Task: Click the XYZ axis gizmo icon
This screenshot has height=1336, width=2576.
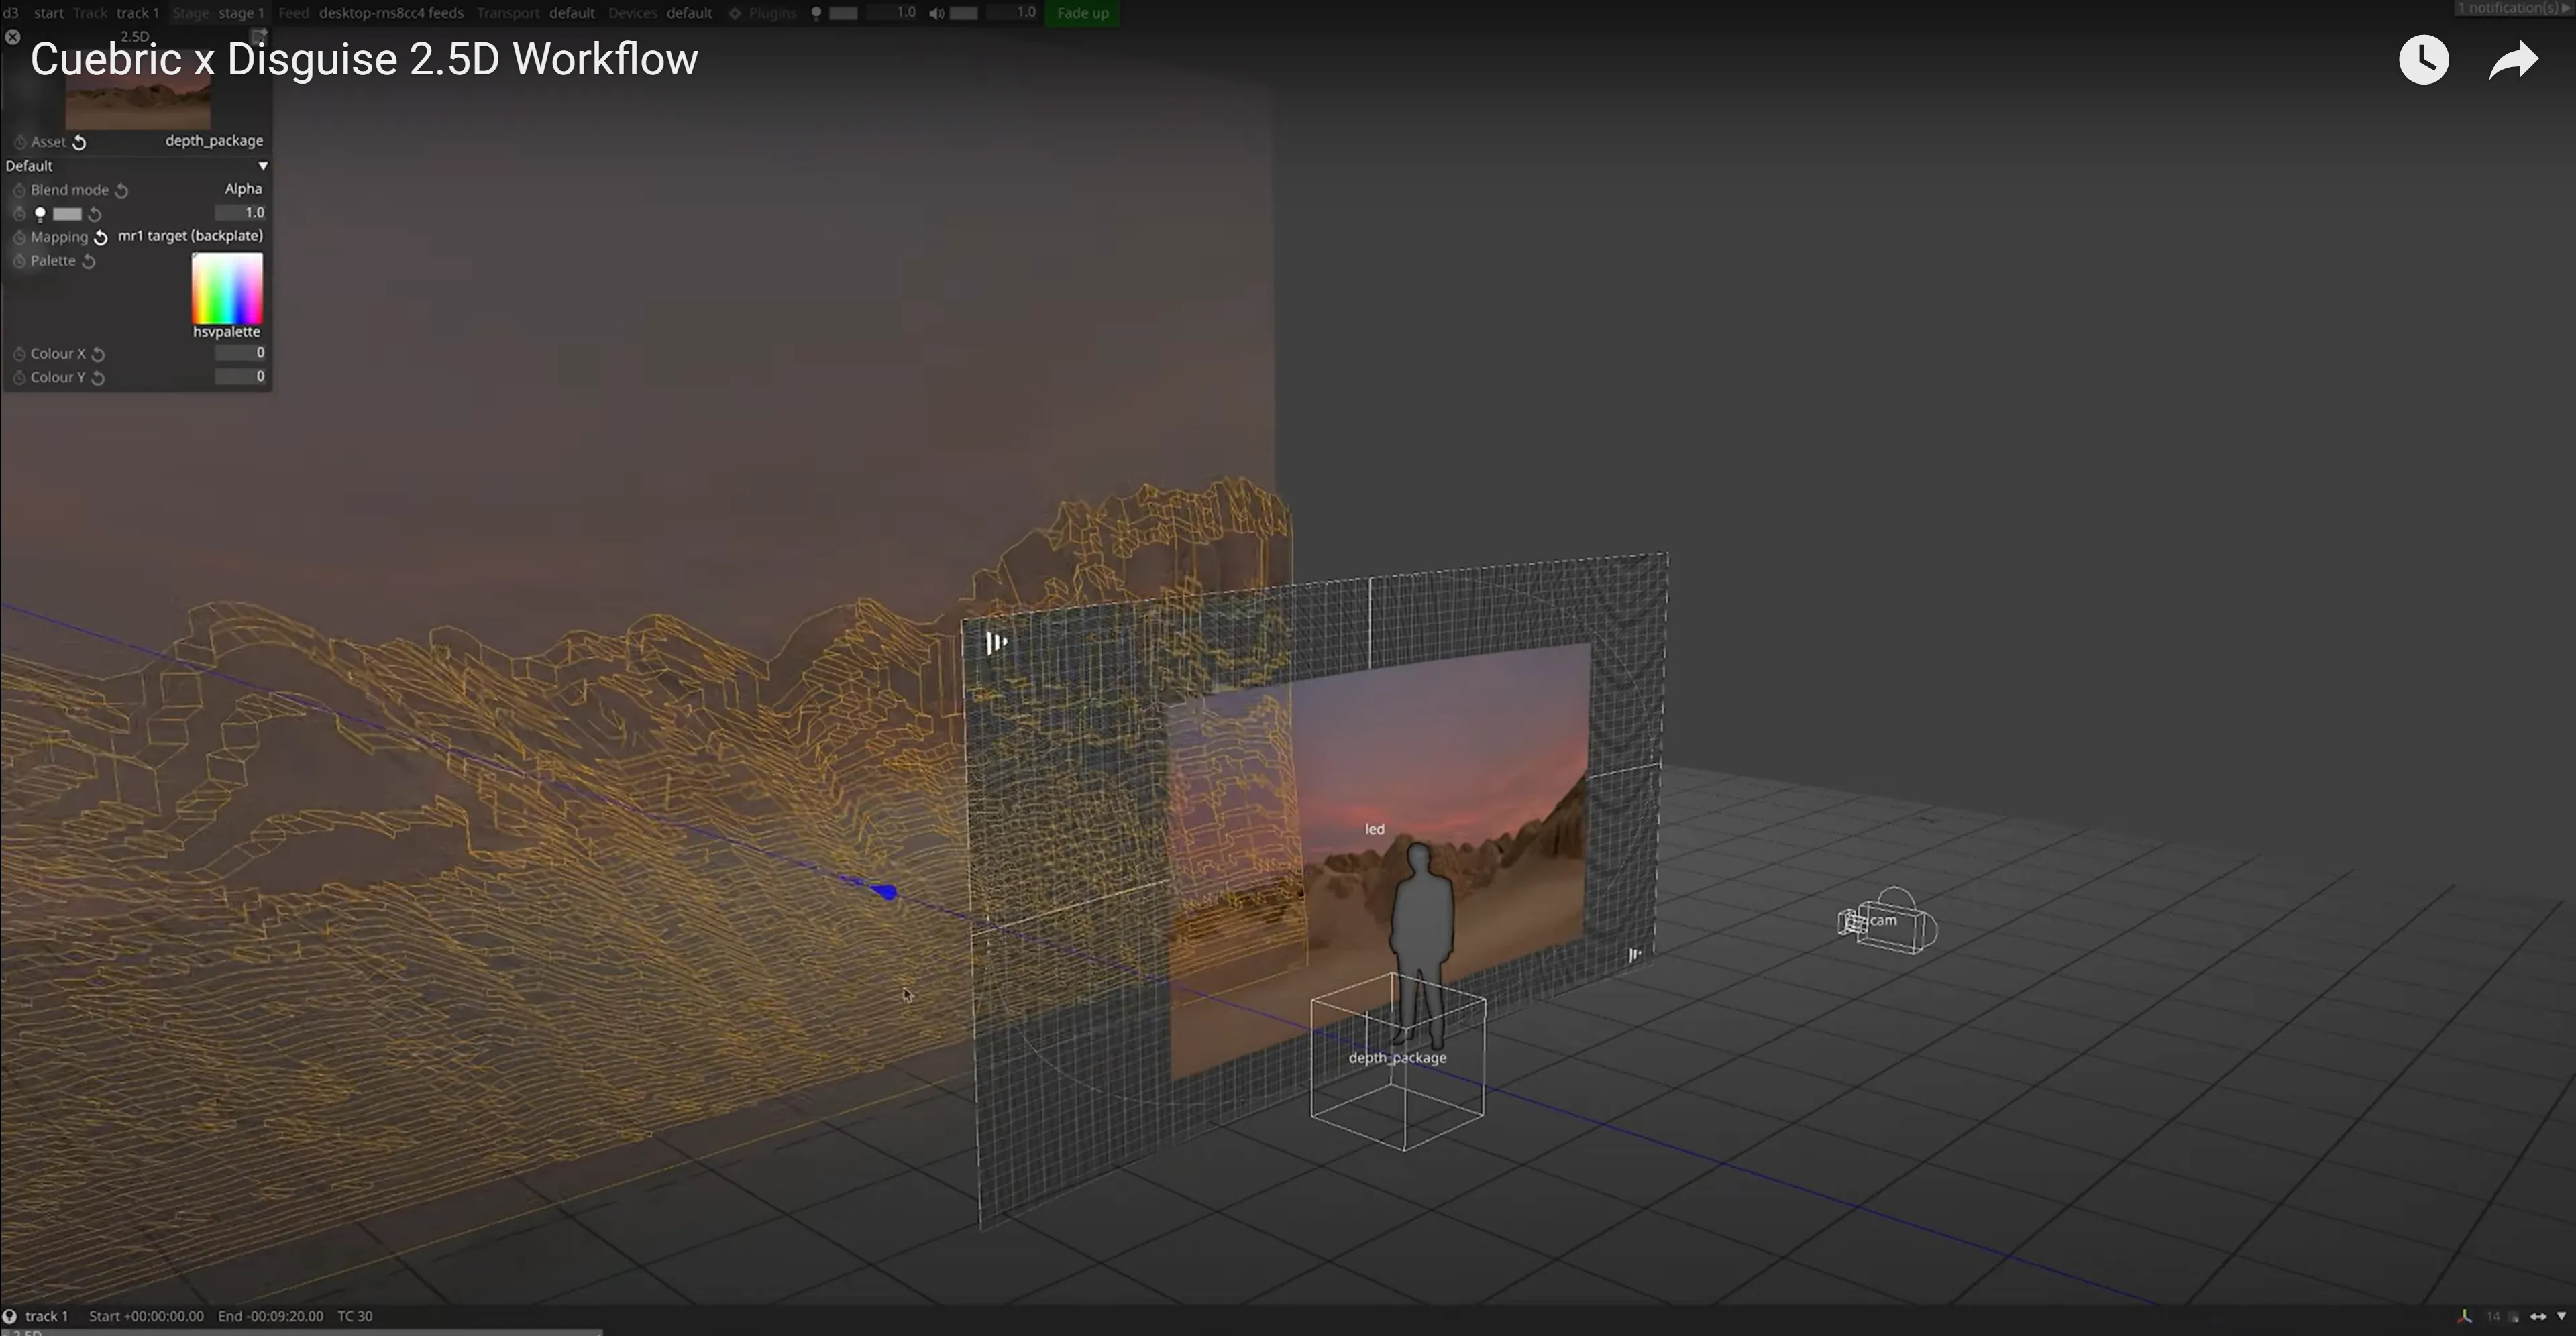Action: pyautogui.click(x=2465, y=1316)
